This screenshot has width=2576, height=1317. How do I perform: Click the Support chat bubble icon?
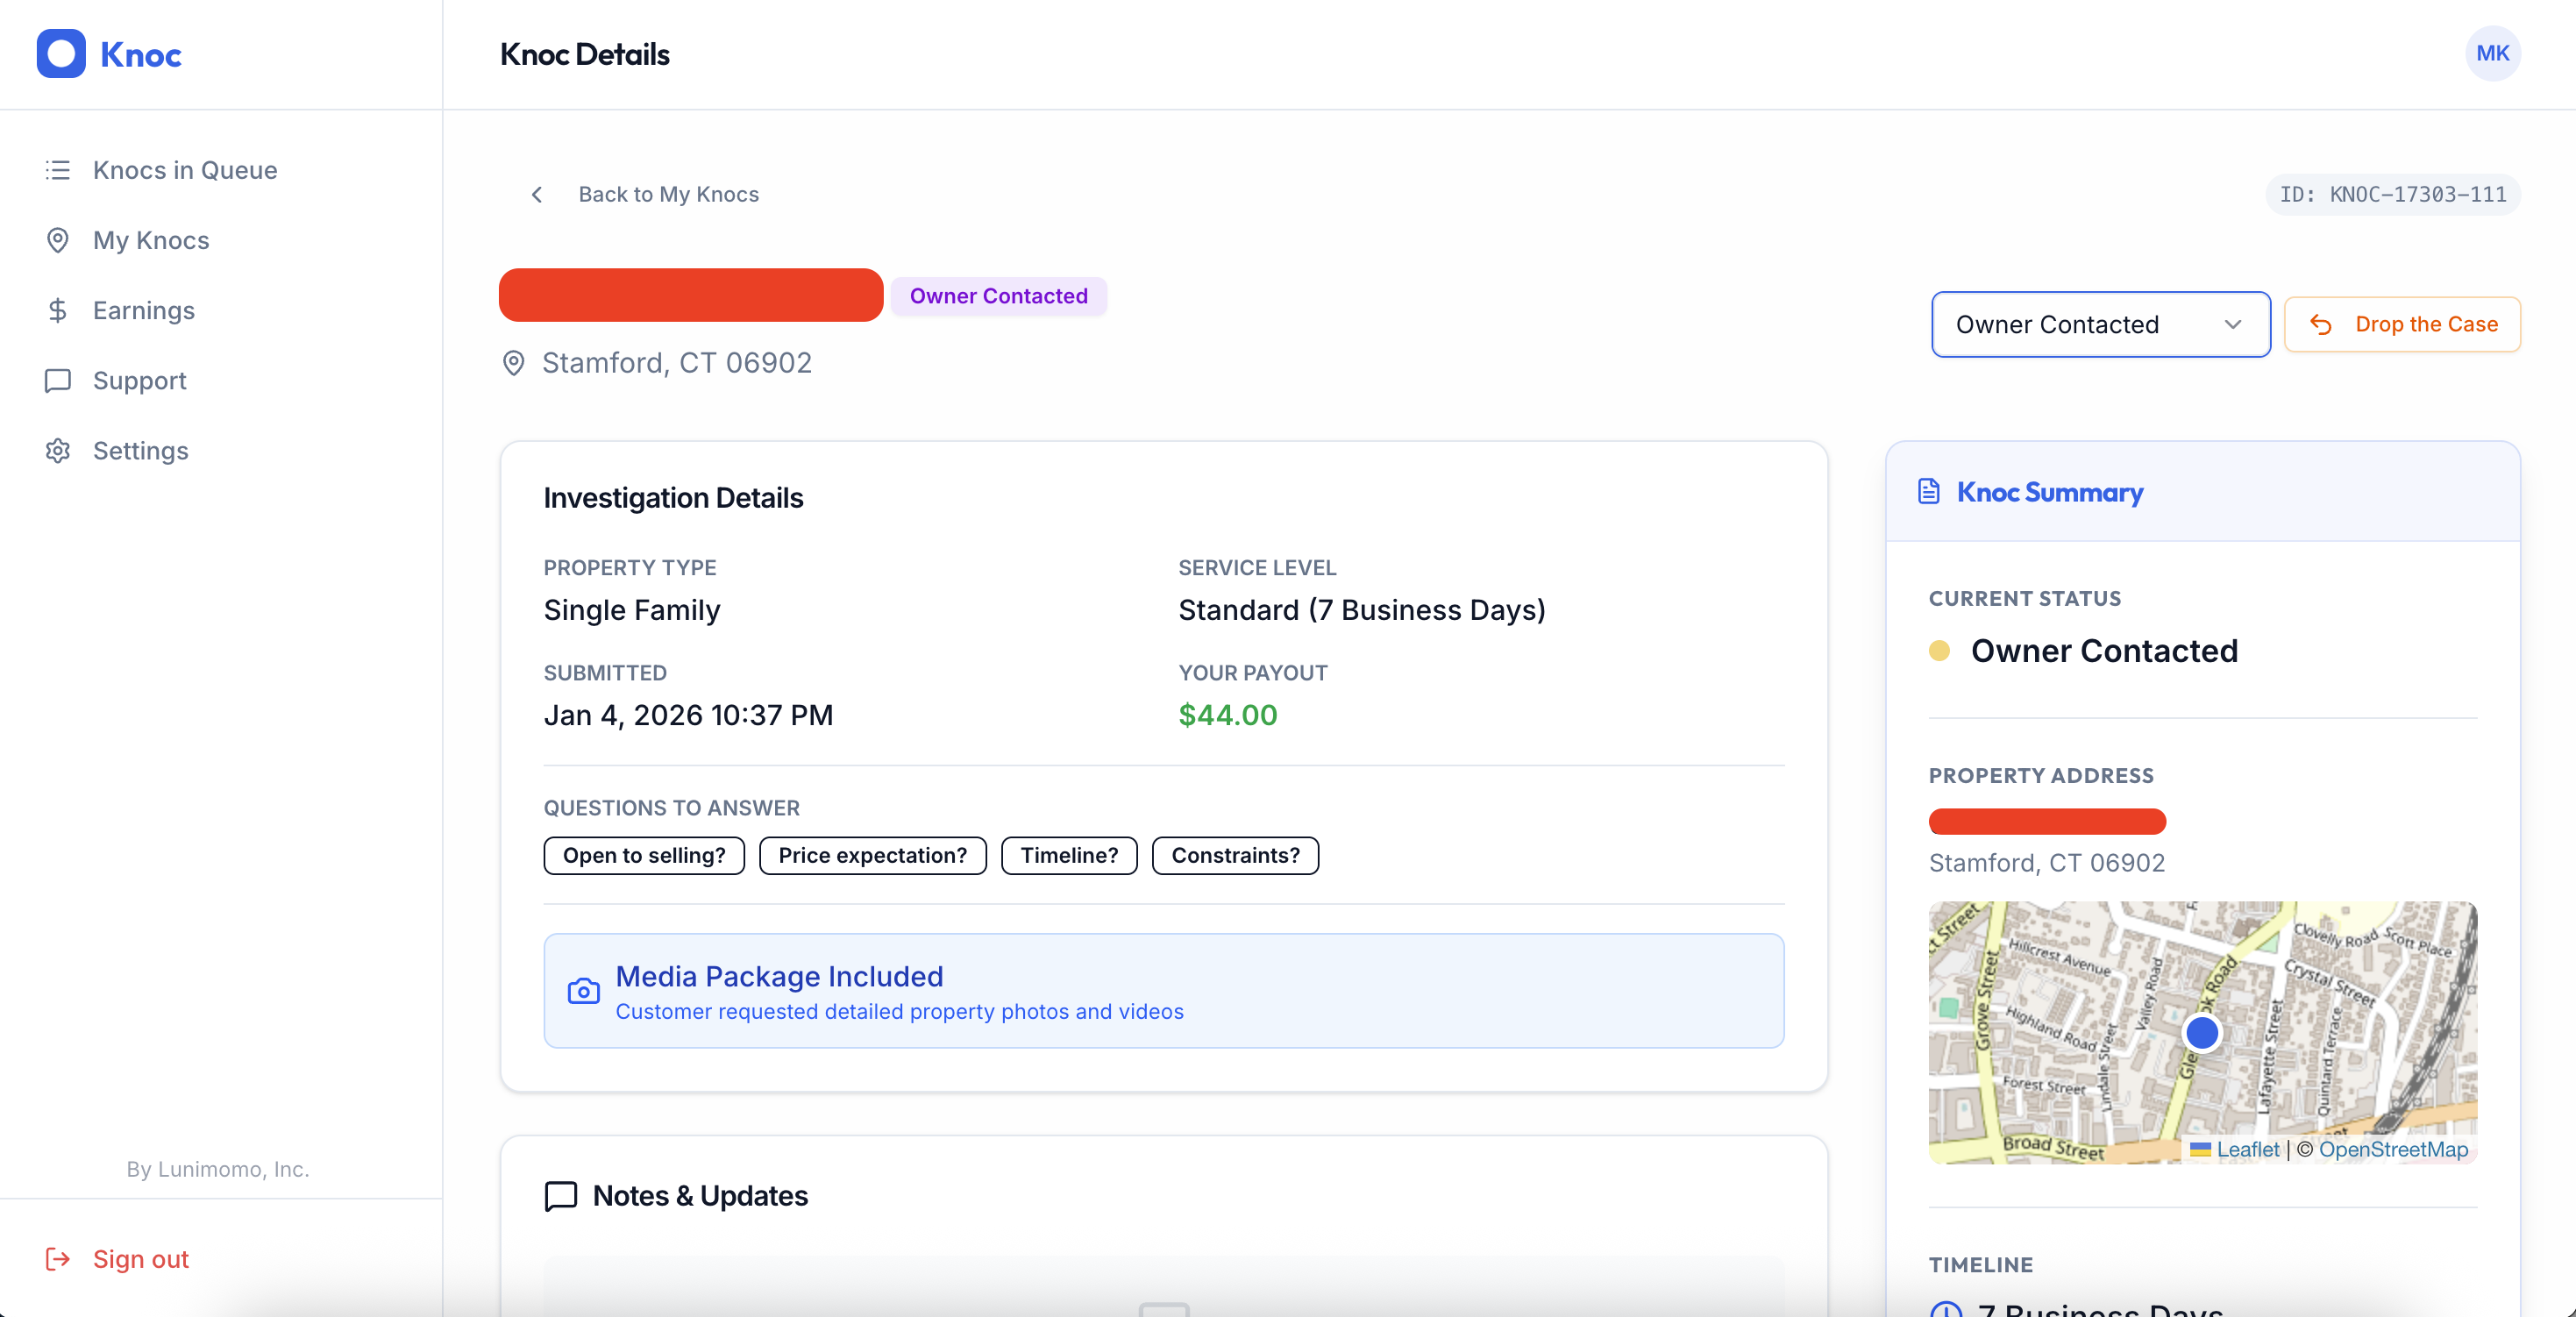point(58,381)
